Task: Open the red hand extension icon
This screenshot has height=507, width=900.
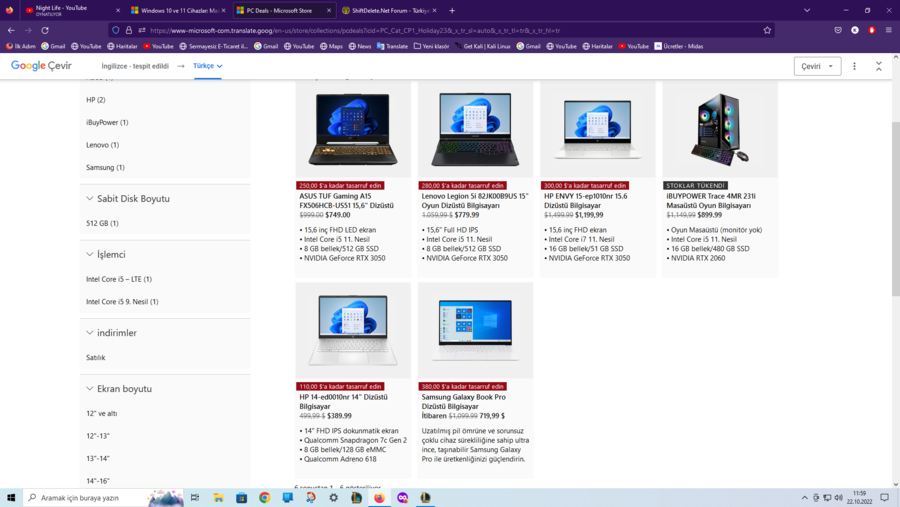Action: tap(871, 30)
